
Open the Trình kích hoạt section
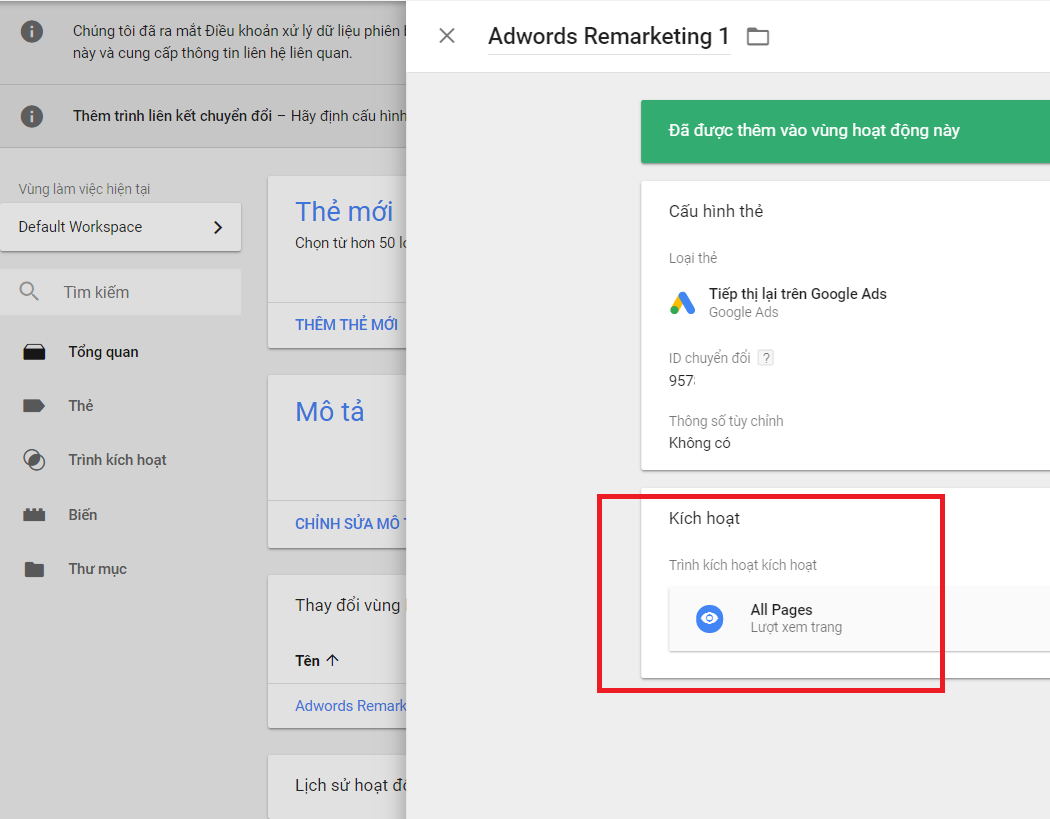tap(117, 460)
